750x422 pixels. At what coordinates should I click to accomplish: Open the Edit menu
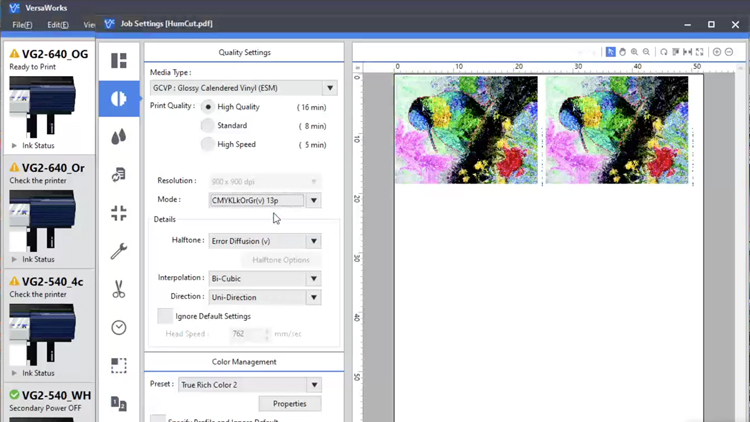coord(58,25)
